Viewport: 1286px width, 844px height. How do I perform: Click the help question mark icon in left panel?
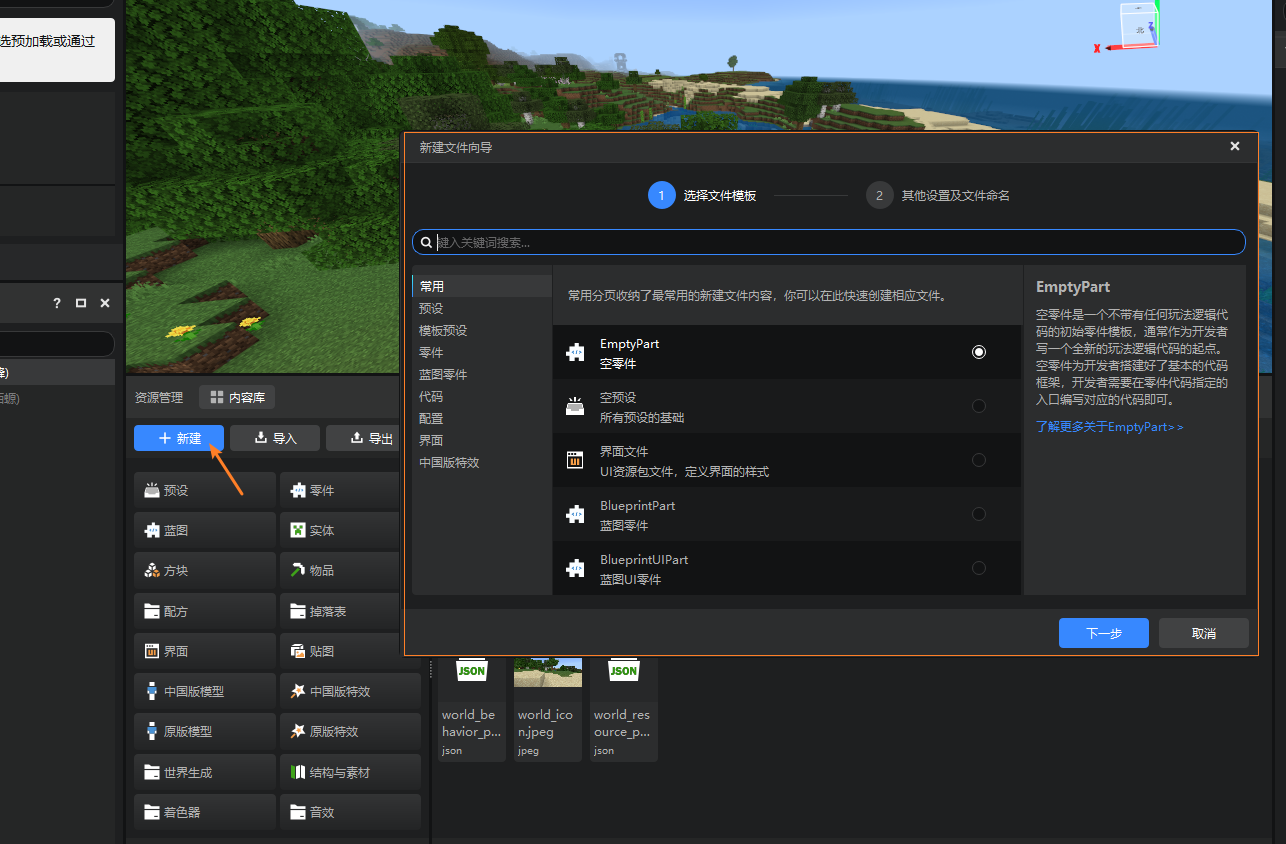click(57, 303)
